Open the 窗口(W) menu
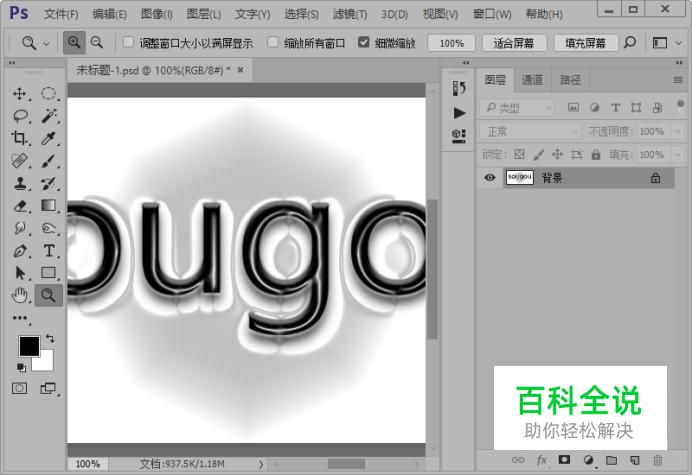The width and height of the screenshot is (692, 475). pos(492,14)
